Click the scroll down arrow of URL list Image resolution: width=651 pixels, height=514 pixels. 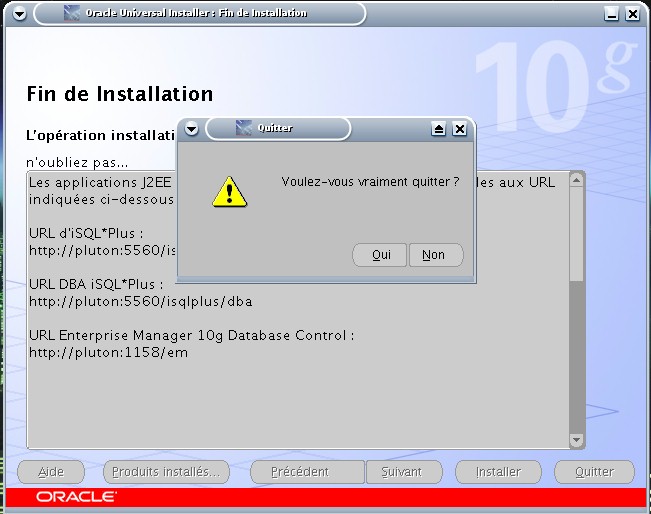coord(576,440)
